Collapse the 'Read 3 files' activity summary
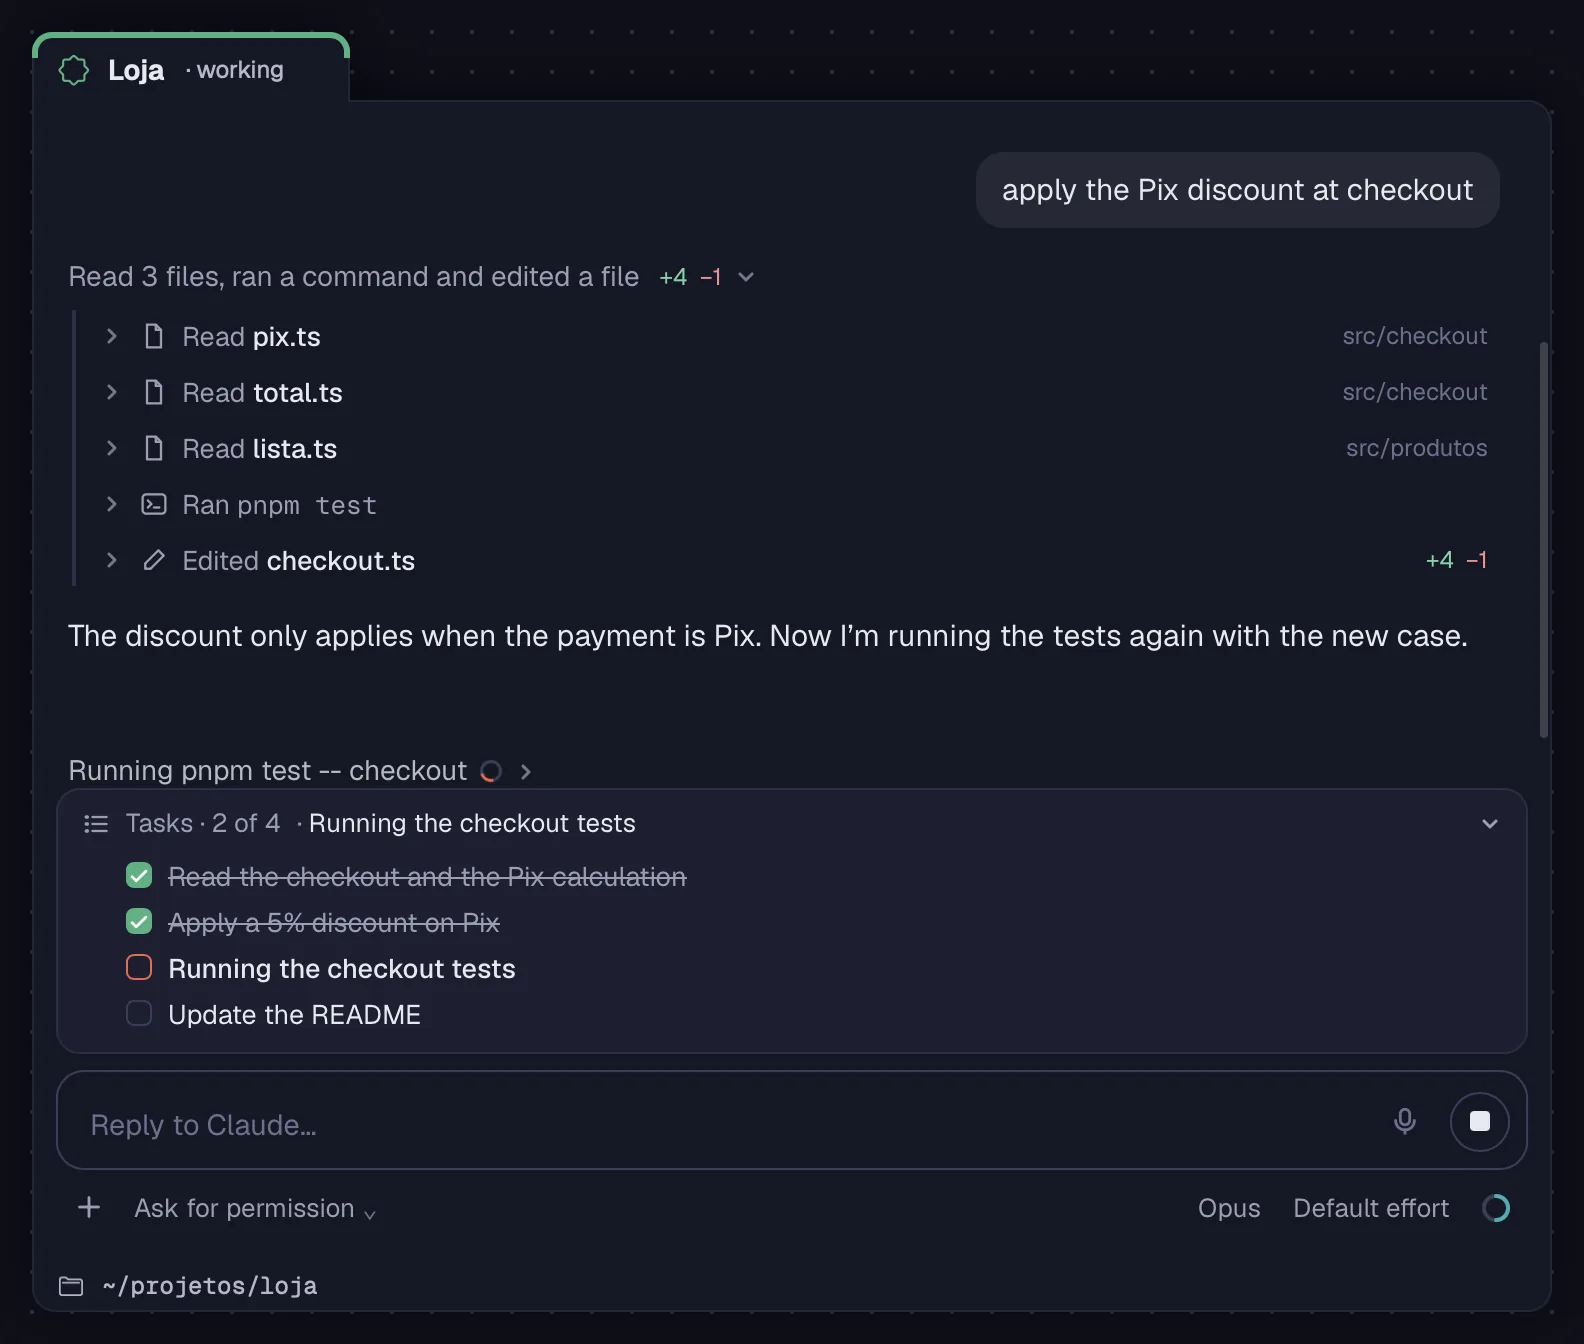Screen dimensions: 1584x1344 pos(746,277)
